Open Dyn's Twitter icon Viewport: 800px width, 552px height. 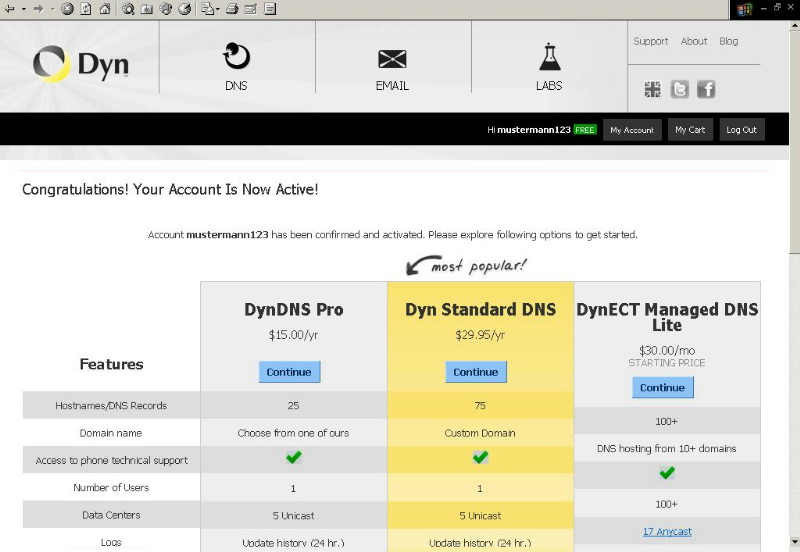680,89
